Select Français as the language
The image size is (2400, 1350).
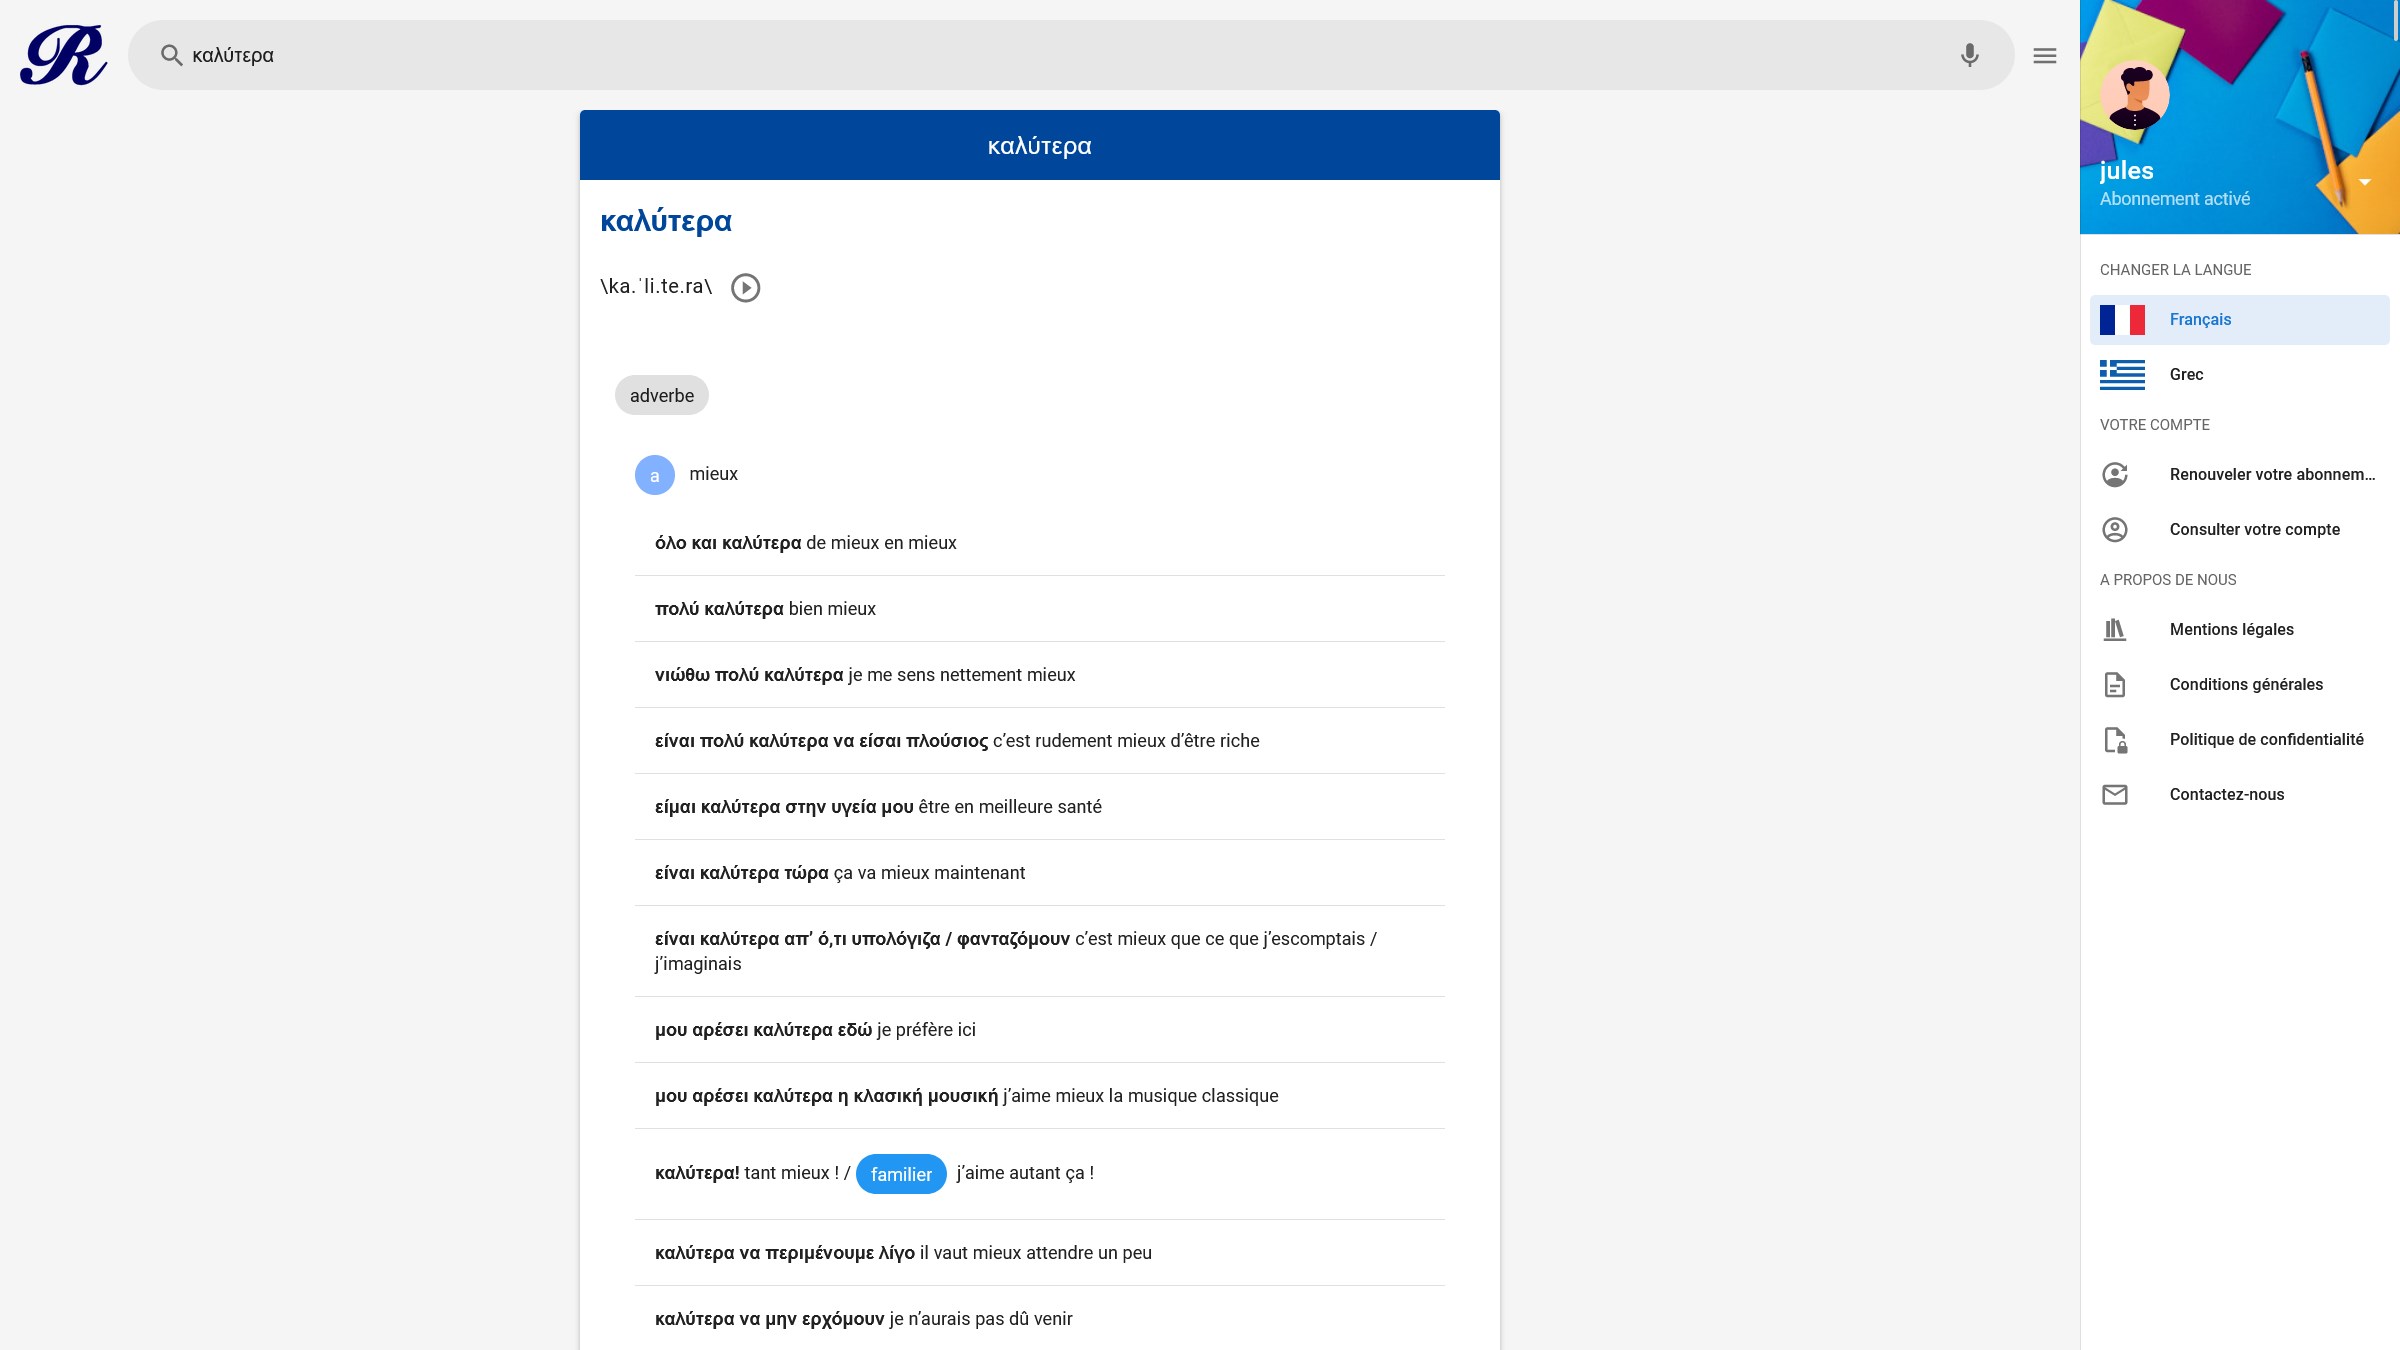coord(2200,320)
